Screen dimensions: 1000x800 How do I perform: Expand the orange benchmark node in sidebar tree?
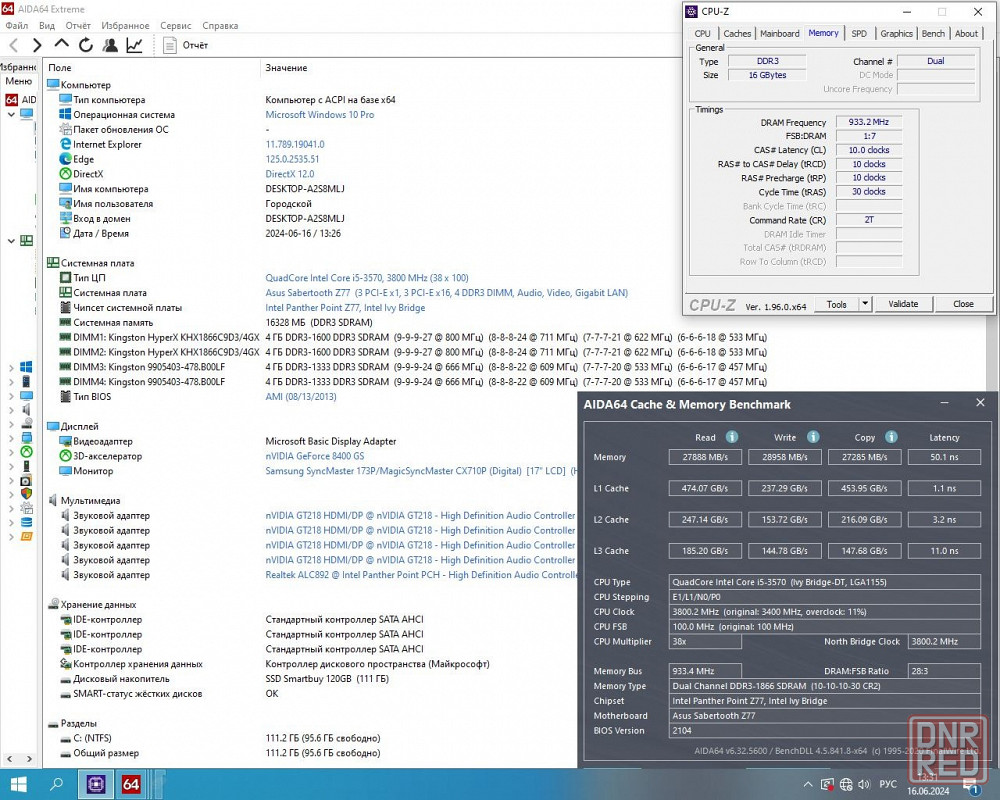click(11, 537)
